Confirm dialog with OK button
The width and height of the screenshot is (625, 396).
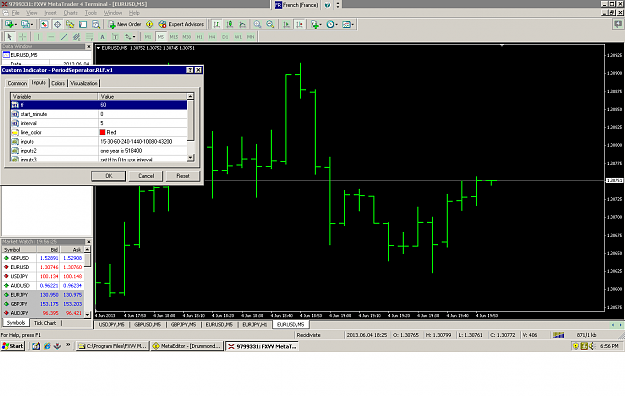108,176
